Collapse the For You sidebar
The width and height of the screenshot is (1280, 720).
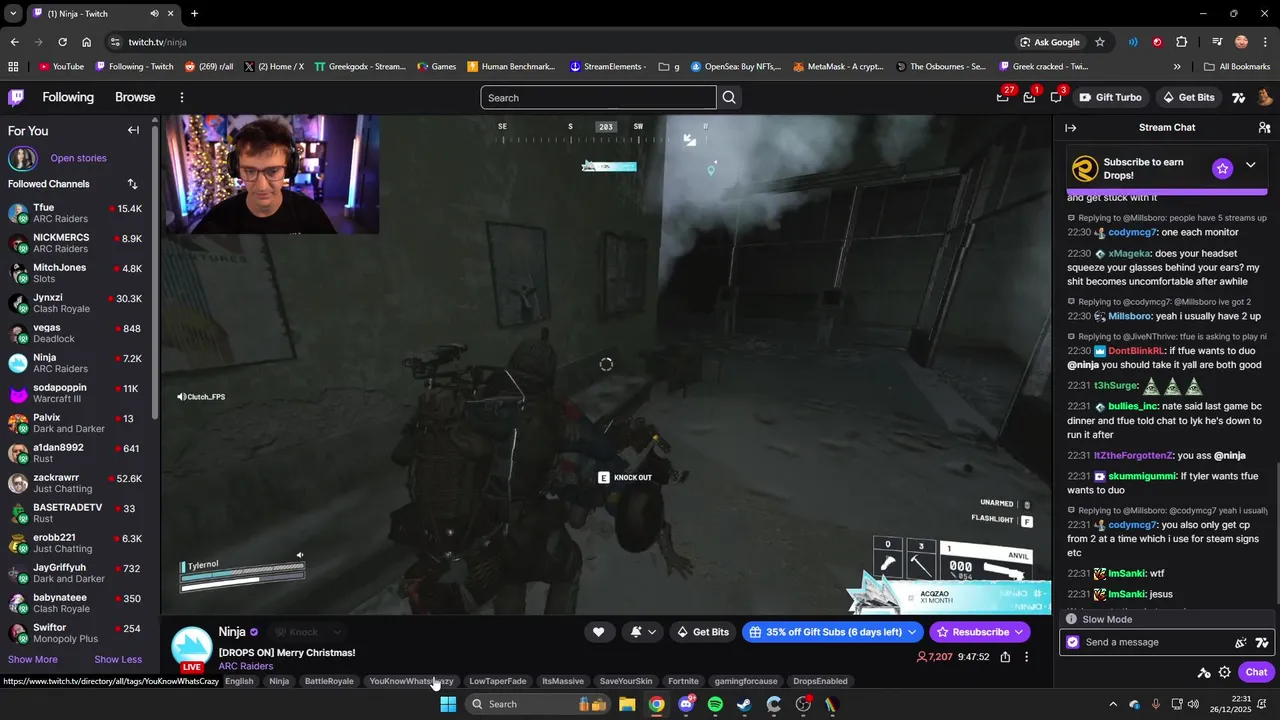tap(133, 130)
